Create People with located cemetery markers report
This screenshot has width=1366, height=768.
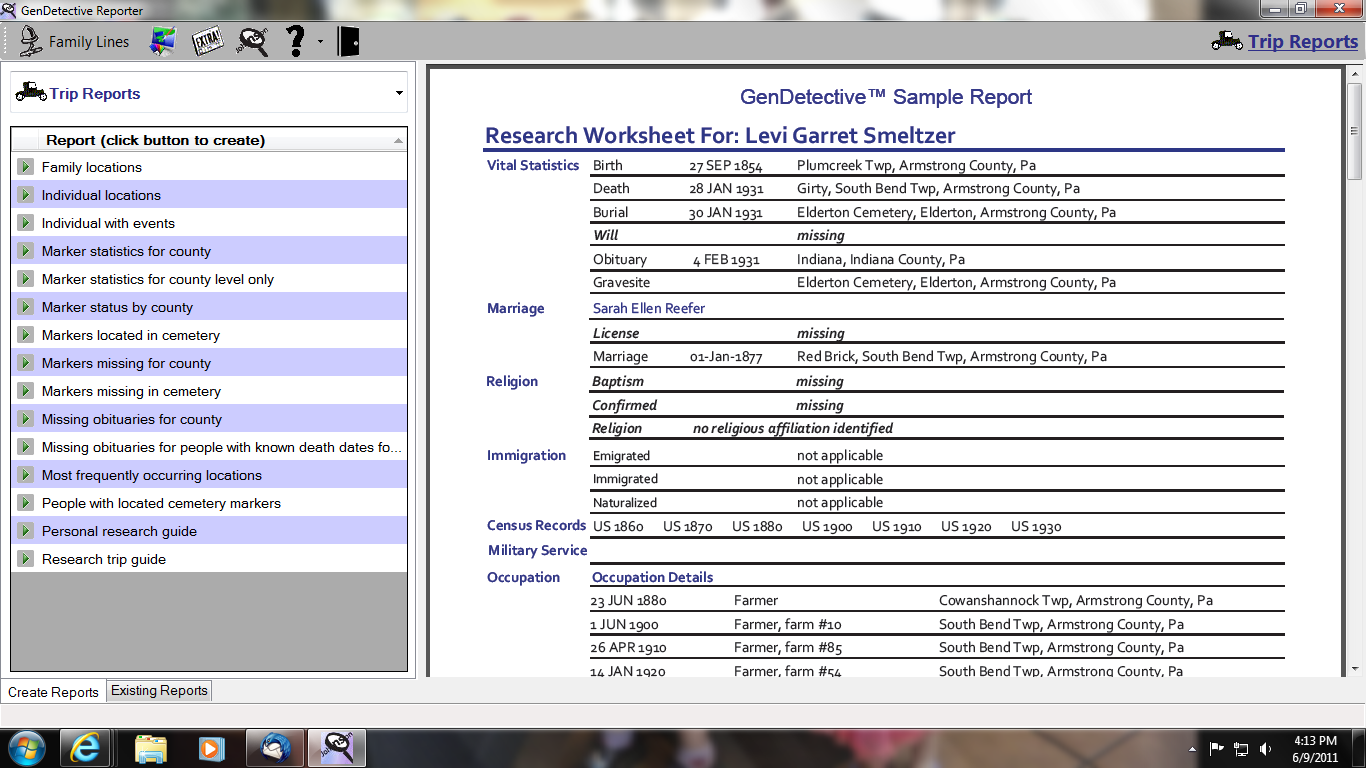click(26, 503)
